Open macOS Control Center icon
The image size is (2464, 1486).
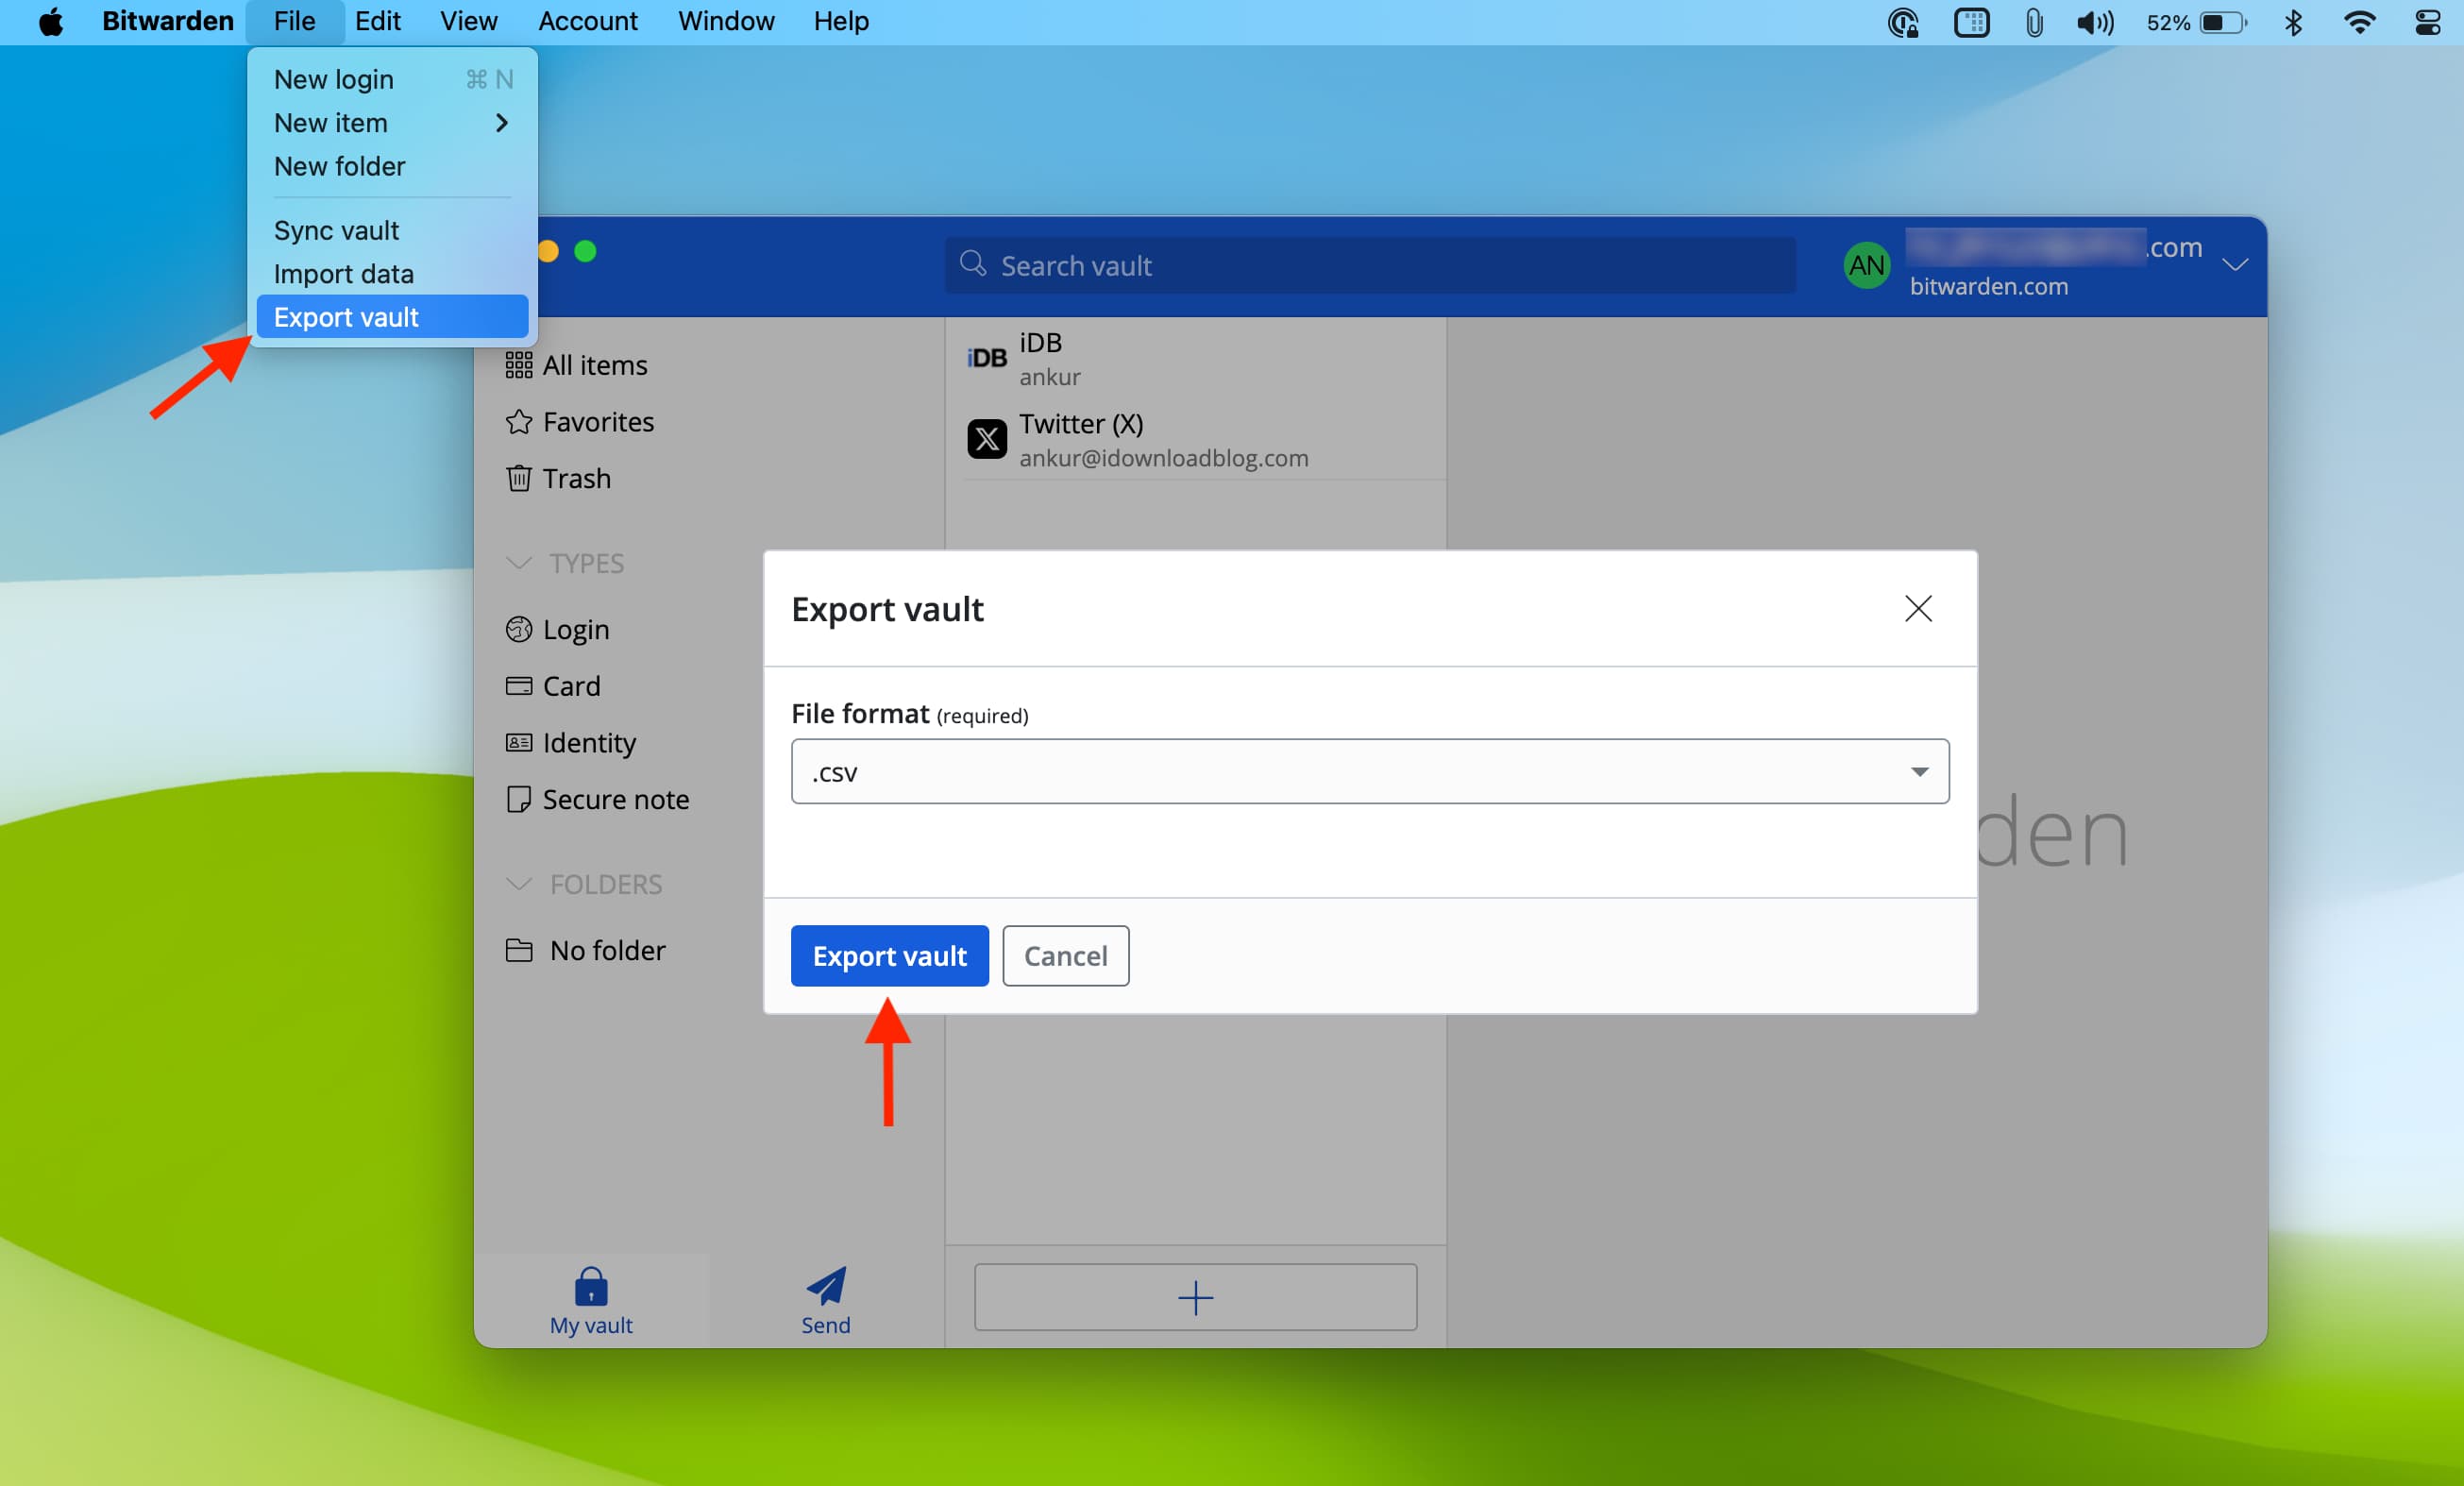click(x=2427, y=22)
